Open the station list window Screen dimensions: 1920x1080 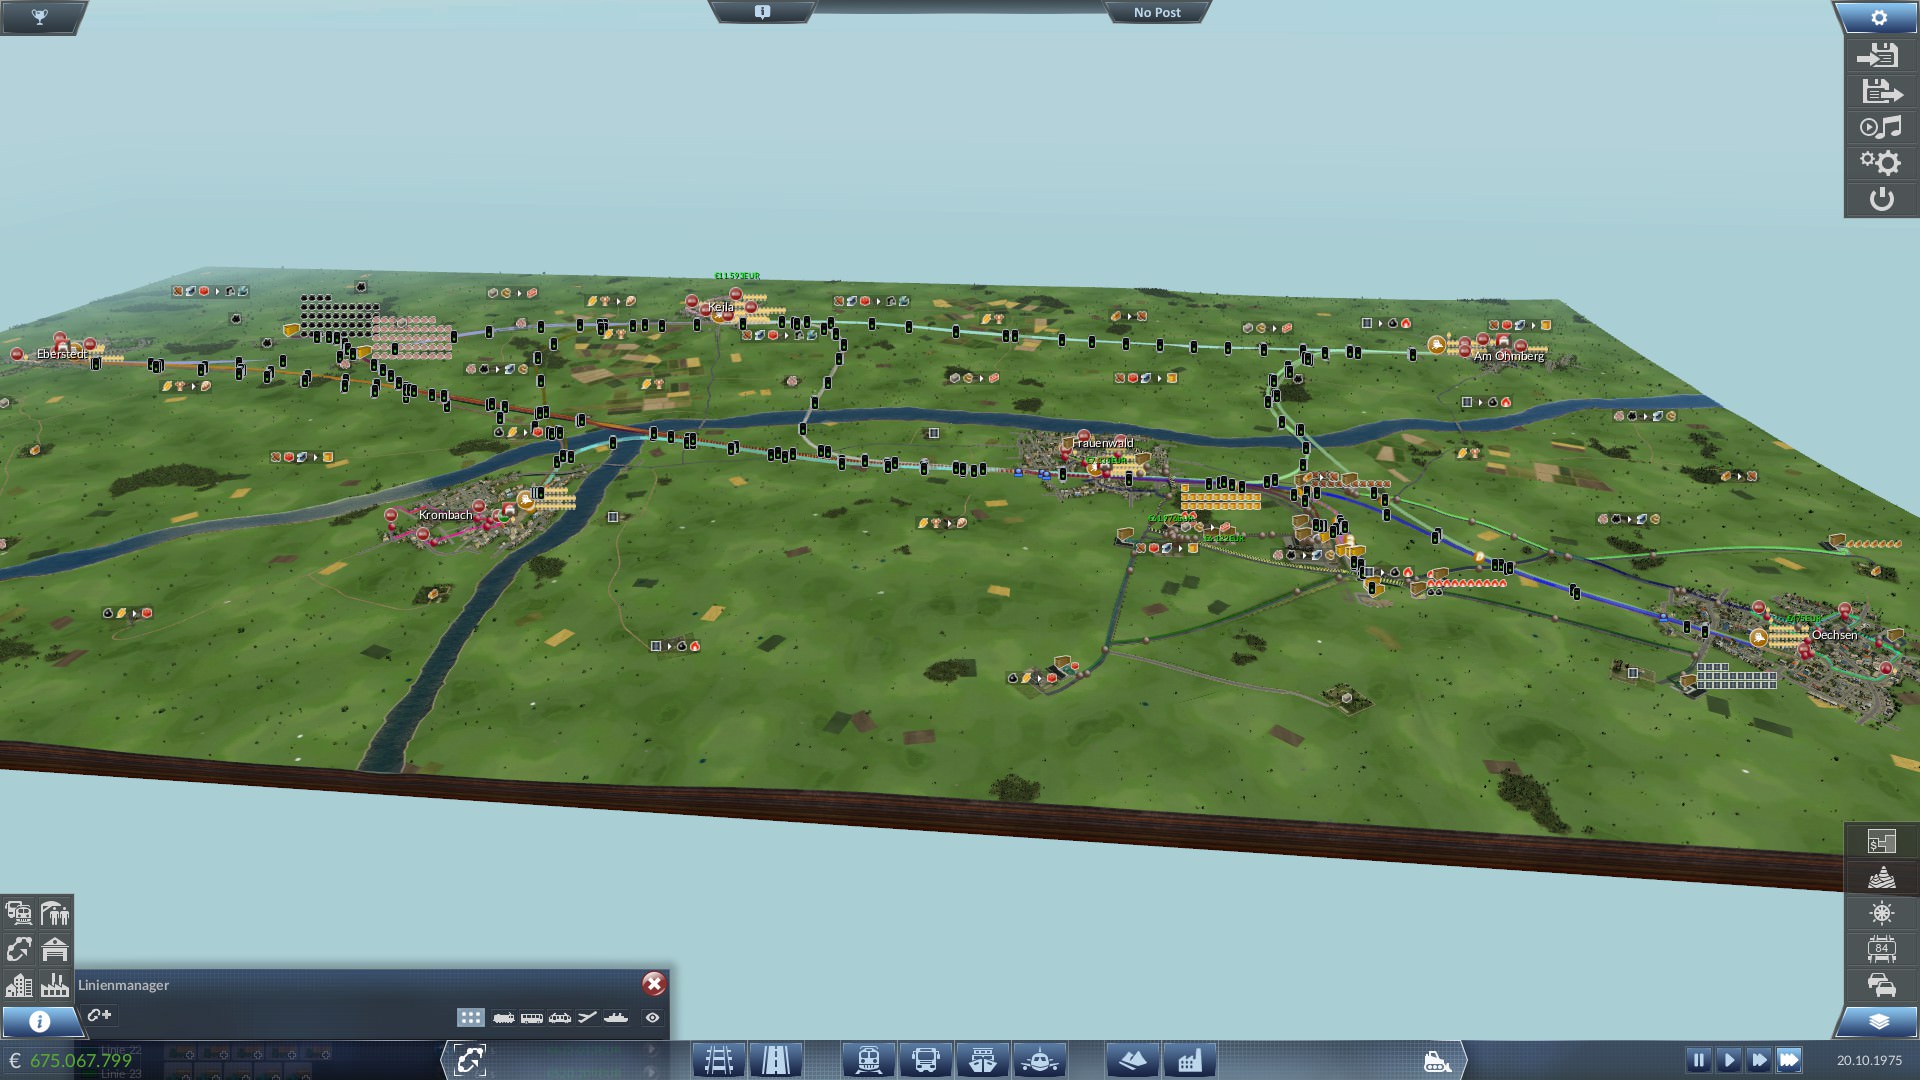(x=55, y=913)
